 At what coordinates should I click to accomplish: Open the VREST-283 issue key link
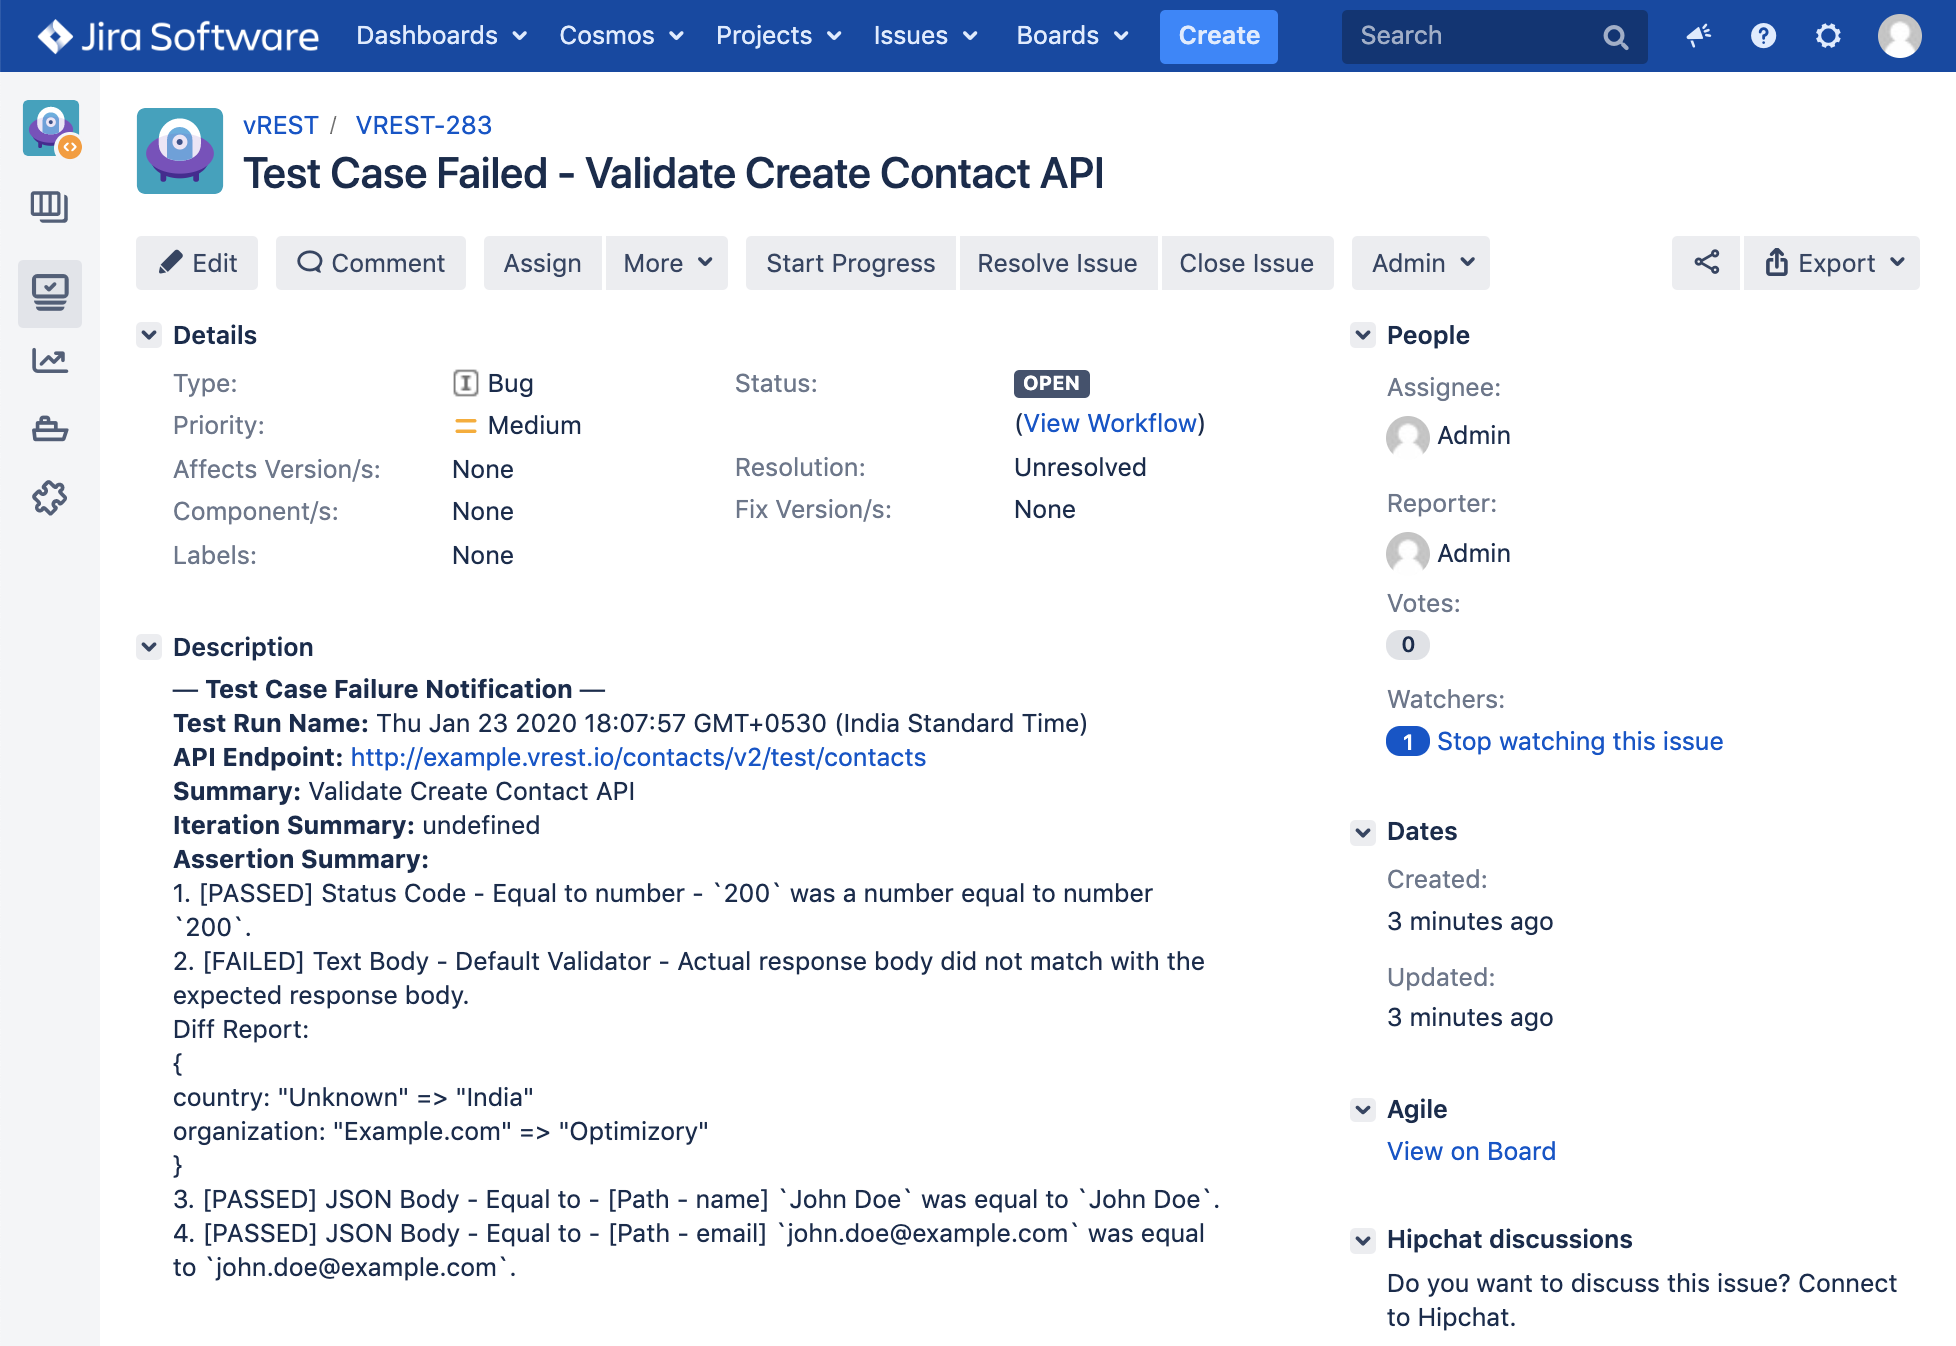424,125
